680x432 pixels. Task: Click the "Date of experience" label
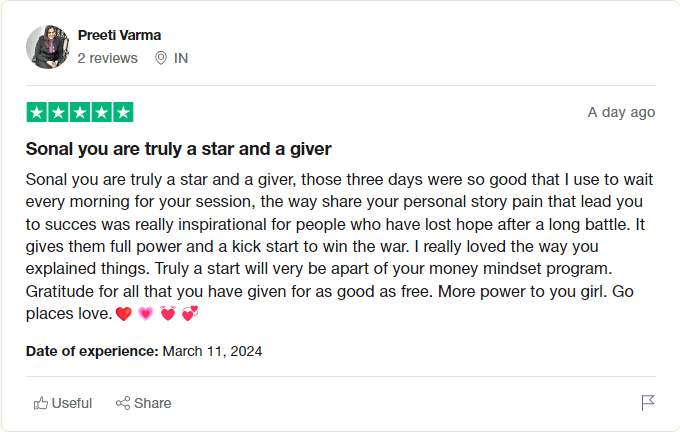pyautogui.click(x=91, y=351)
